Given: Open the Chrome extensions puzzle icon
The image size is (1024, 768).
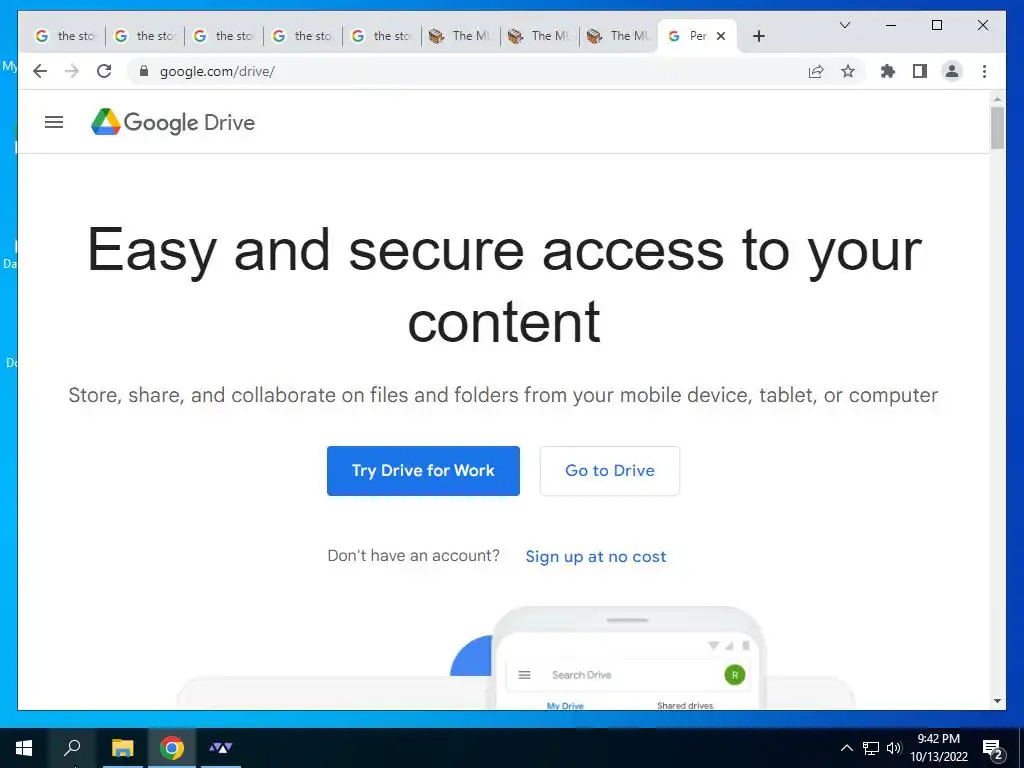Looking at the screenshot, I should 888,71.
